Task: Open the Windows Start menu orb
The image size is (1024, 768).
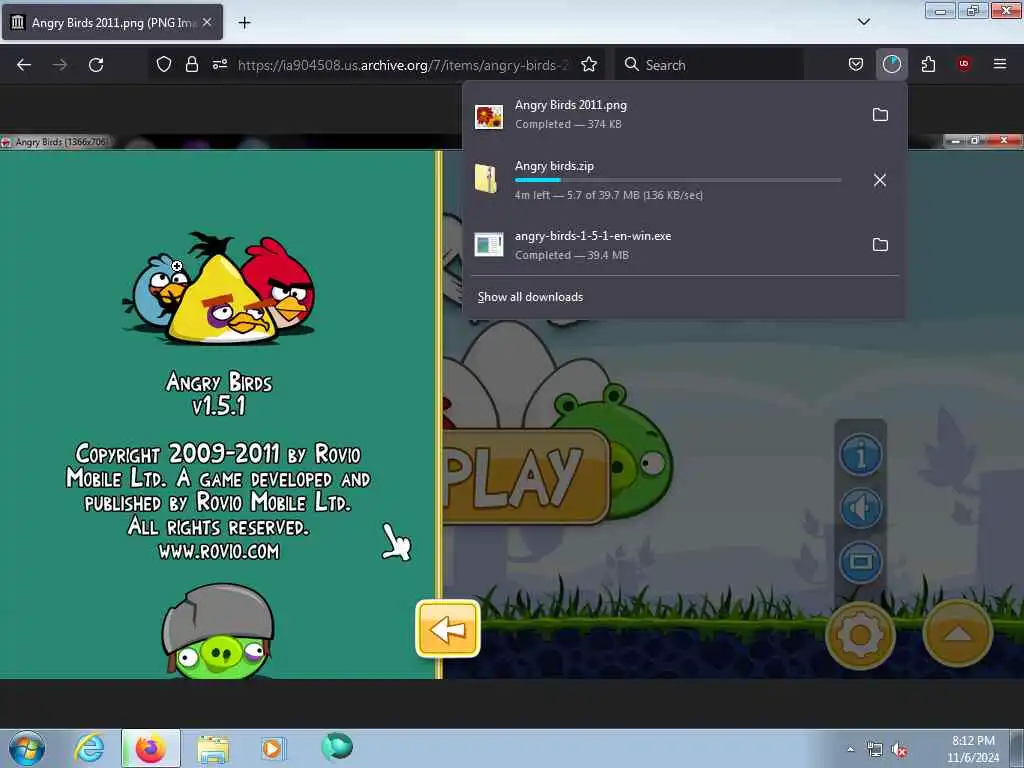Action: coord(27,748)
